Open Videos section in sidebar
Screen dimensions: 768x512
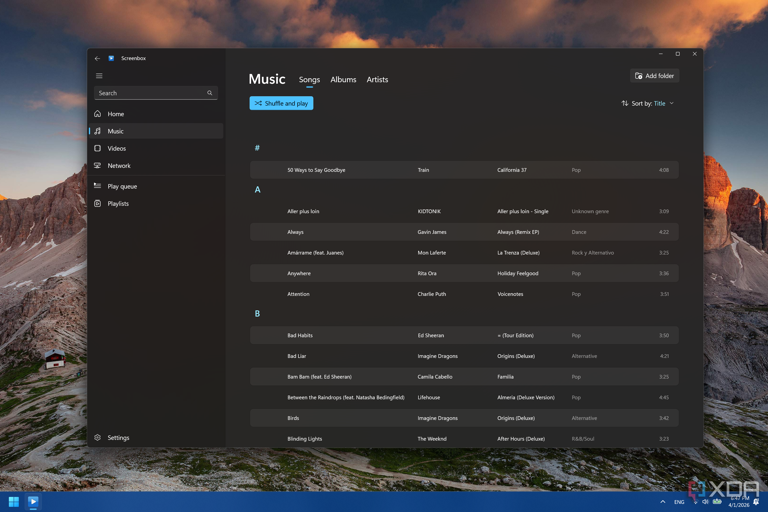coord(156,148)
